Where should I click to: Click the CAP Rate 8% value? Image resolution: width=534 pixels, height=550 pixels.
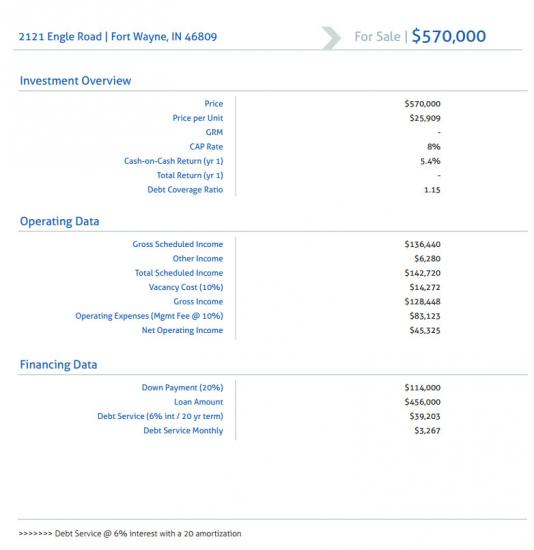point(434,147)
